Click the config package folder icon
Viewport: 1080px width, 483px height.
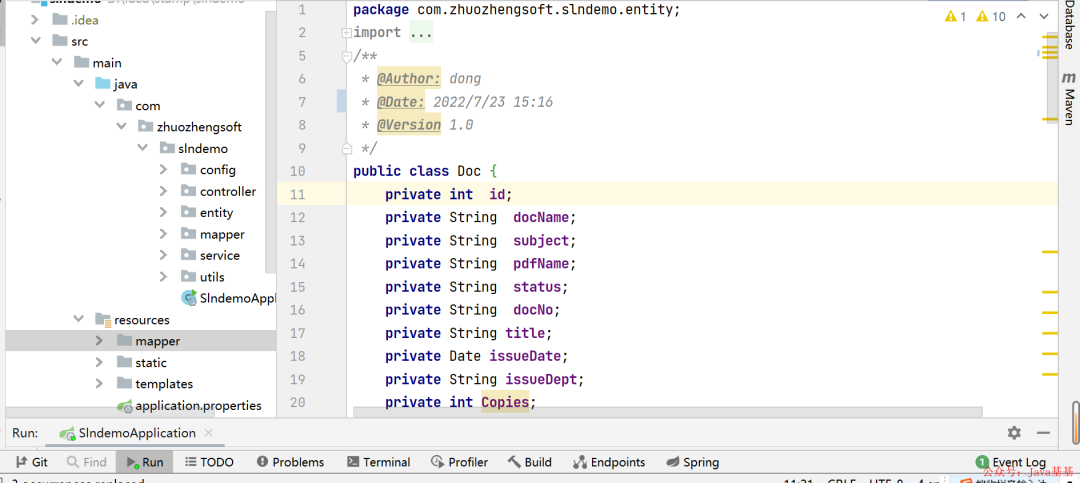pos(188,169)
